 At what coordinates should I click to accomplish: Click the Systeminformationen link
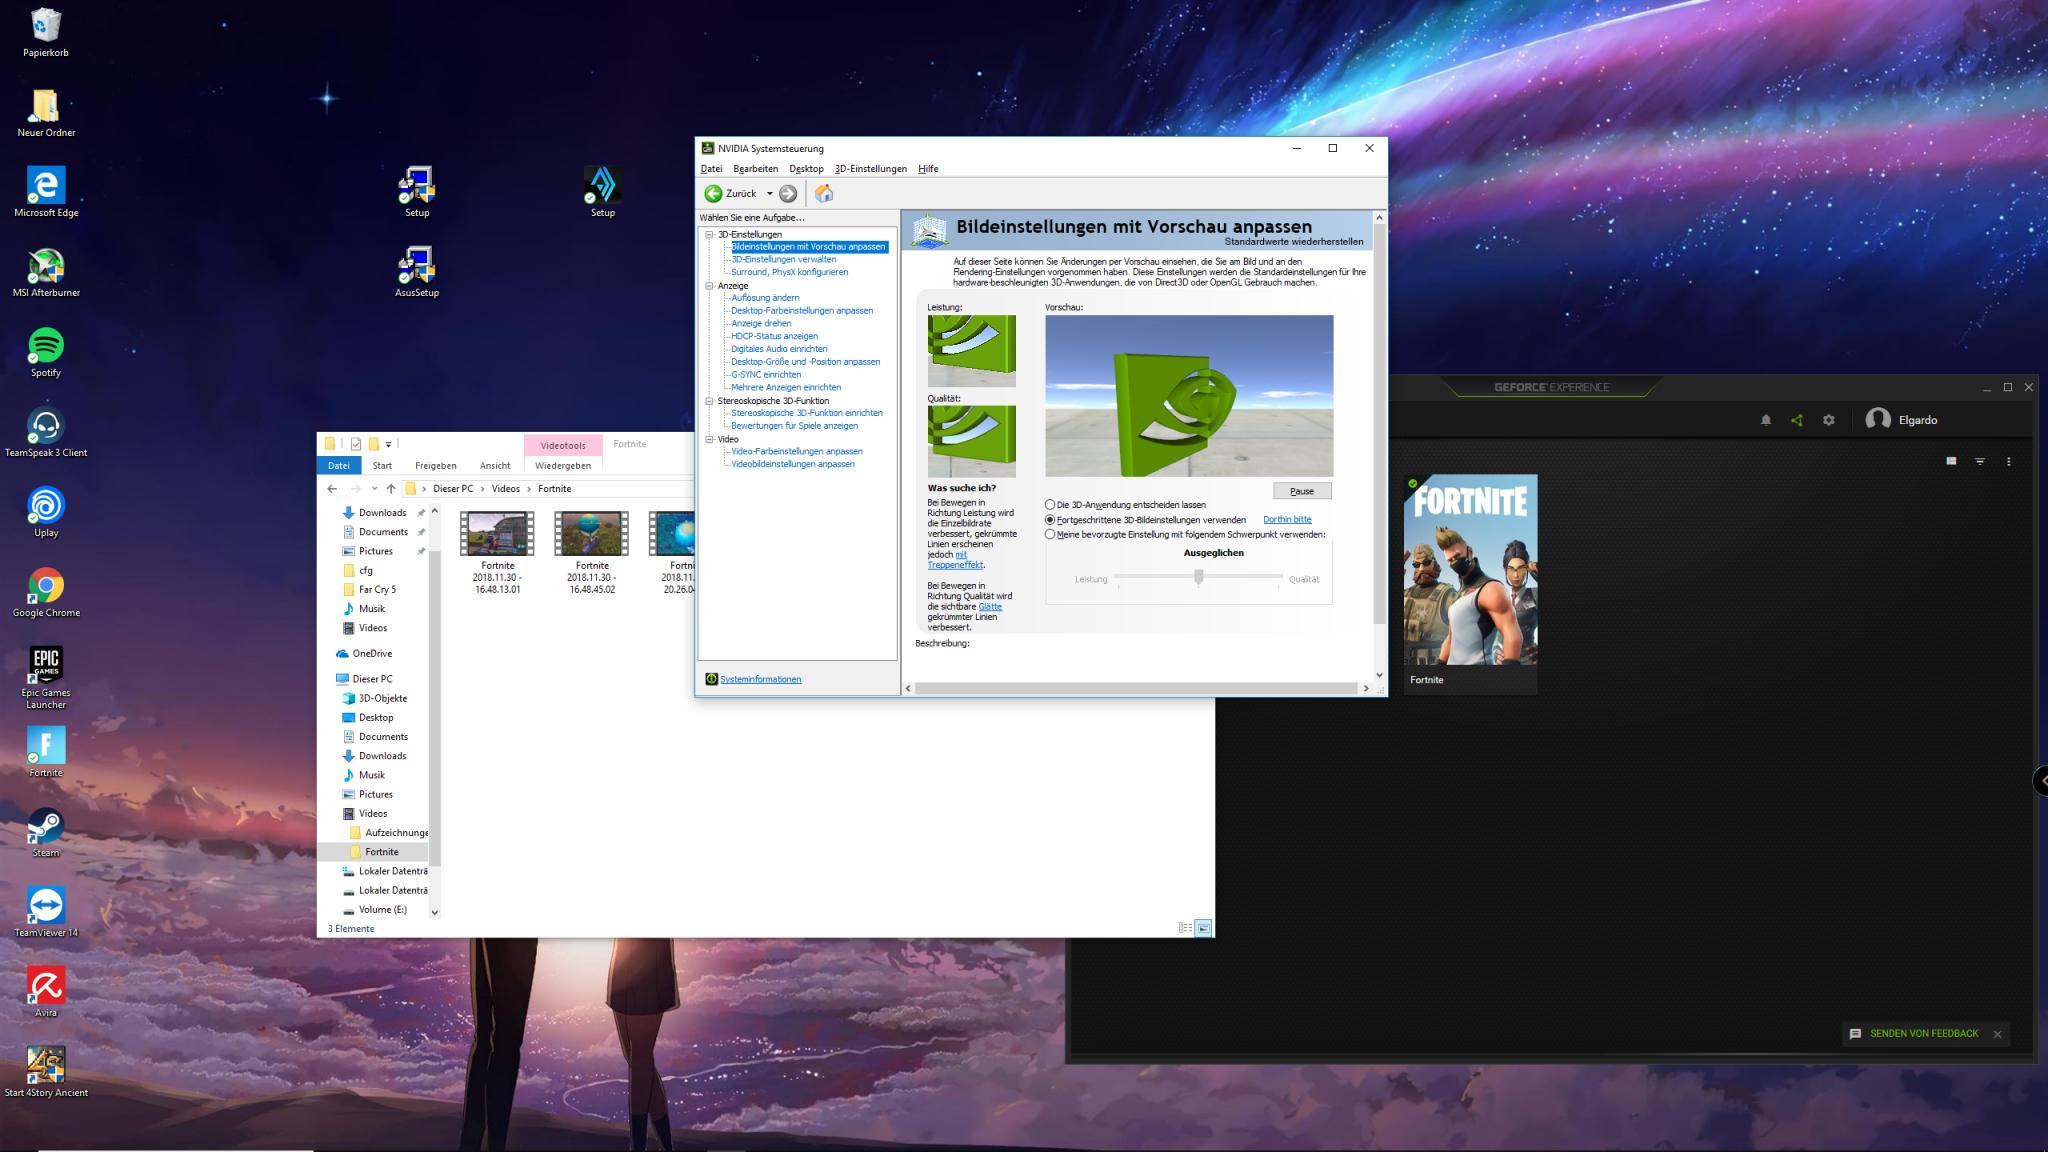[x=760, y=680]
